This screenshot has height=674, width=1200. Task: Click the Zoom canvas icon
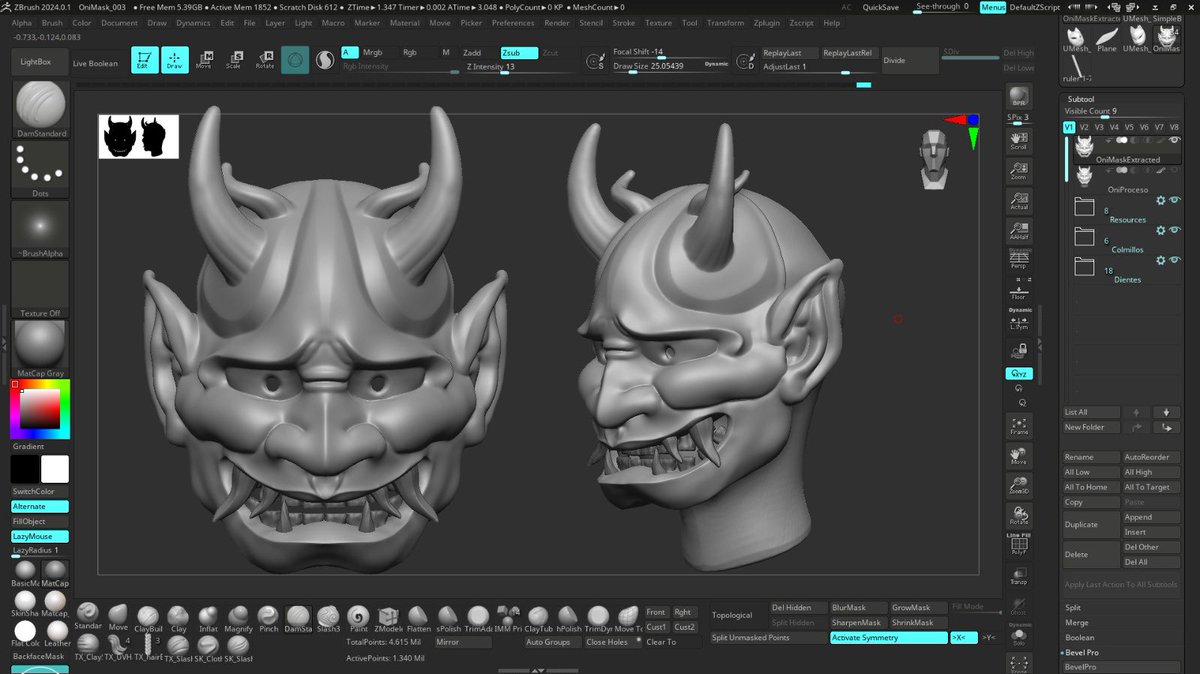[1019, 170]
